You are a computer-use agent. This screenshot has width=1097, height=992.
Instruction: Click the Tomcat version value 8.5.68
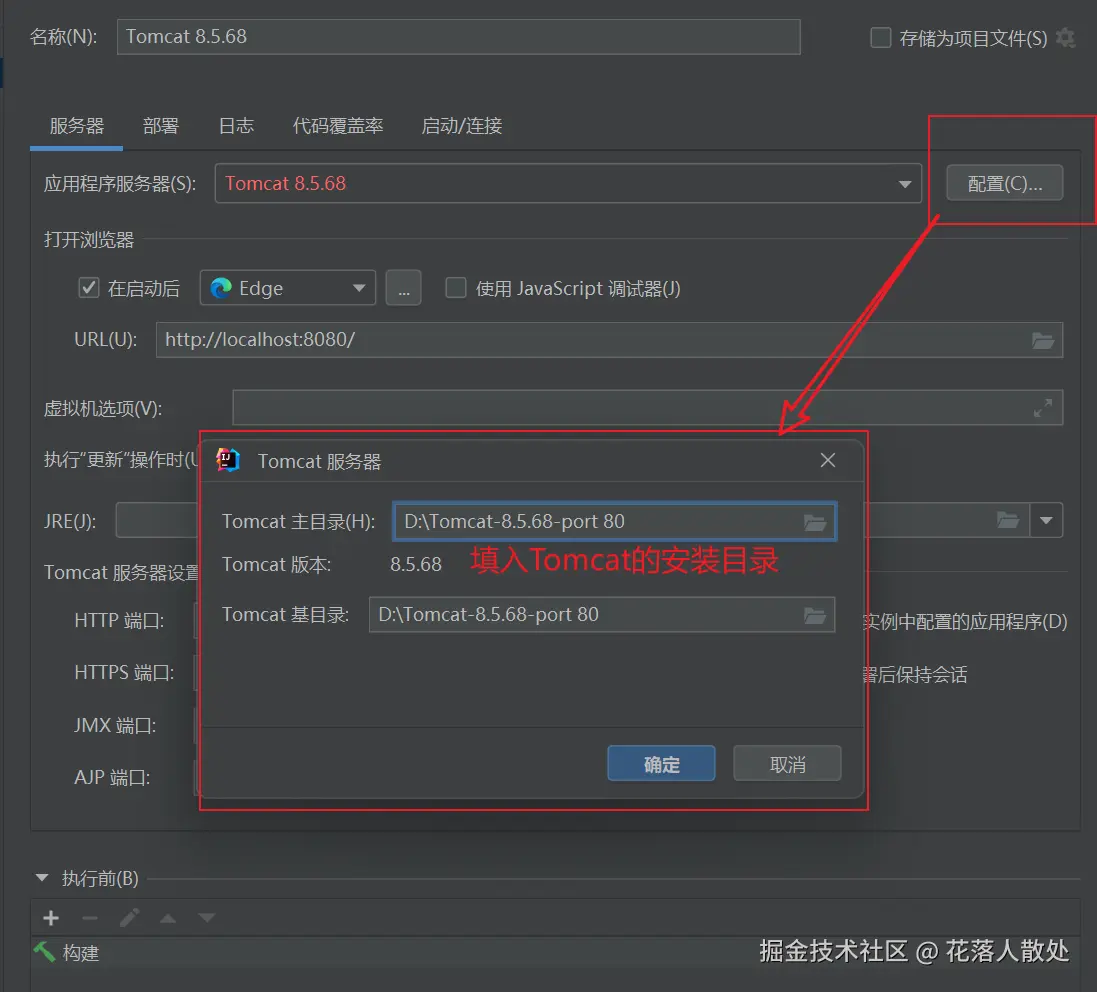coord(416,564)
